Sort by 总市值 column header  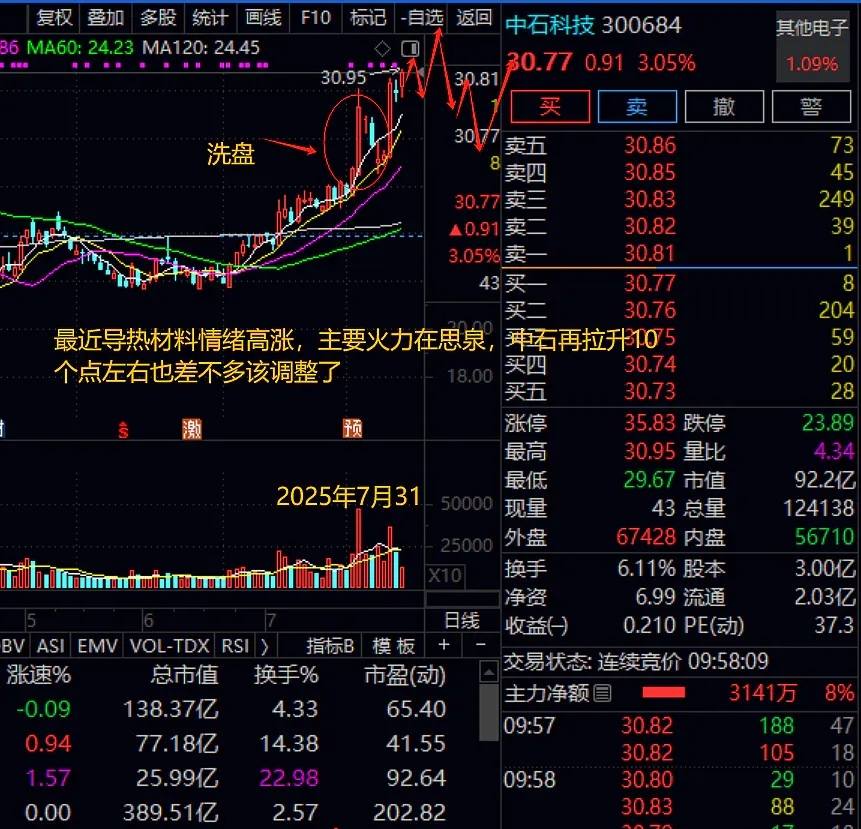[184, 675]
